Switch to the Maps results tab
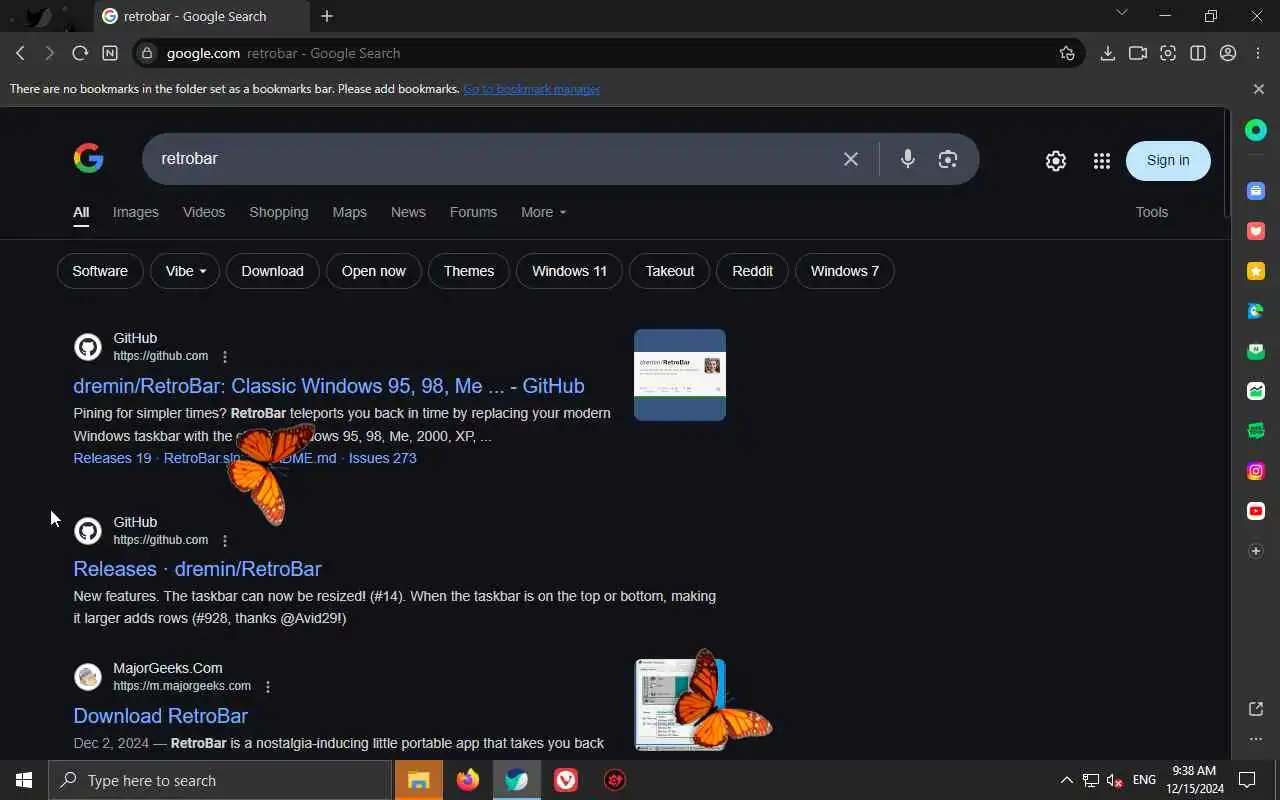This screenshot has height=800, width=1280. (x=350, y=212)
